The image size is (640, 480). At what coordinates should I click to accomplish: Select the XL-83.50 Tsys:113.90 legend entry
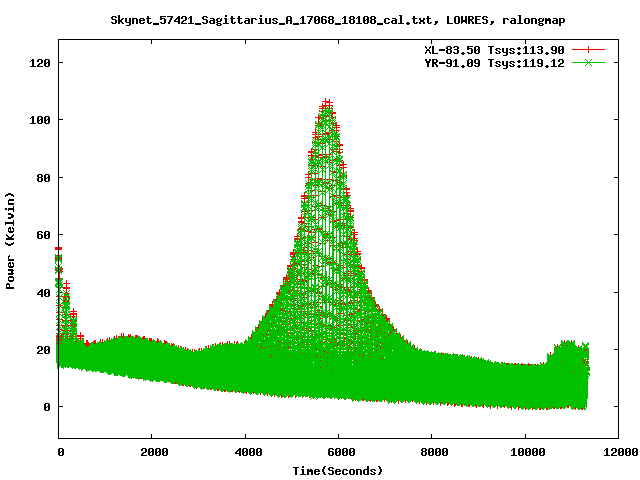494,50
